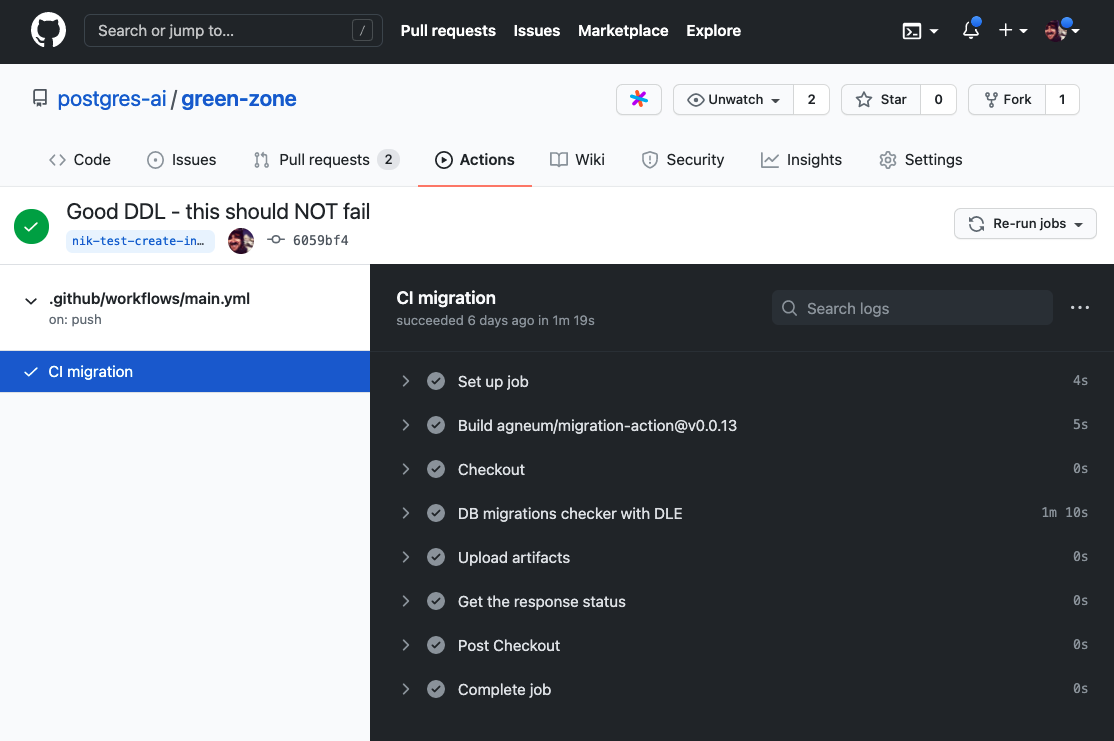Image resolution: width=1114 pixels, height=741 pixels.
Task: Expand the Checkout step
Action: [x=406, y=470]
